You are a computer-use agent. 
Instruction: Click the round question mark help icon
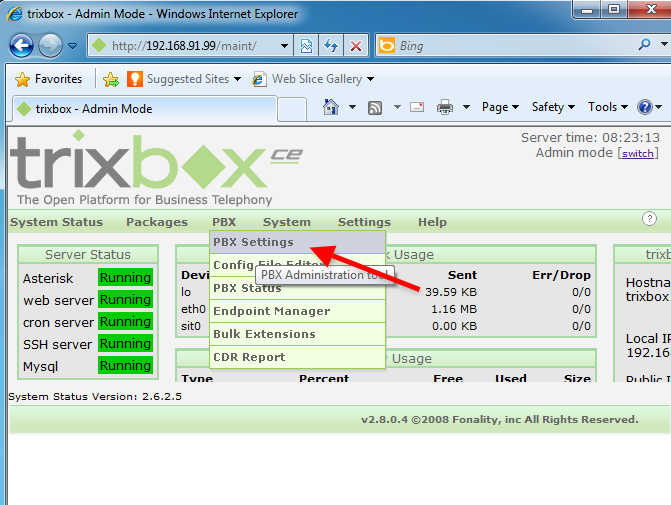(x=649, y=219)
